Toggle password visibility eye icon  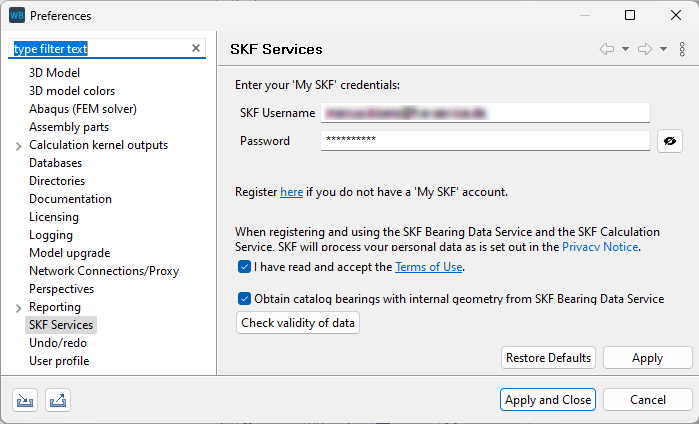(670, 141)
